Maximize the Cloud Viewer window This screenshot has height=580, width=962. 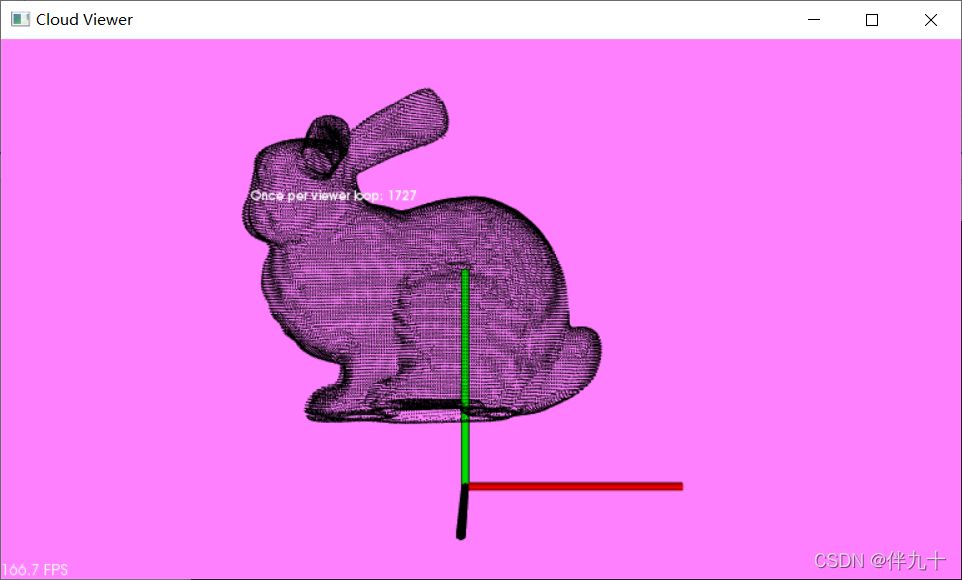[872, 20]
